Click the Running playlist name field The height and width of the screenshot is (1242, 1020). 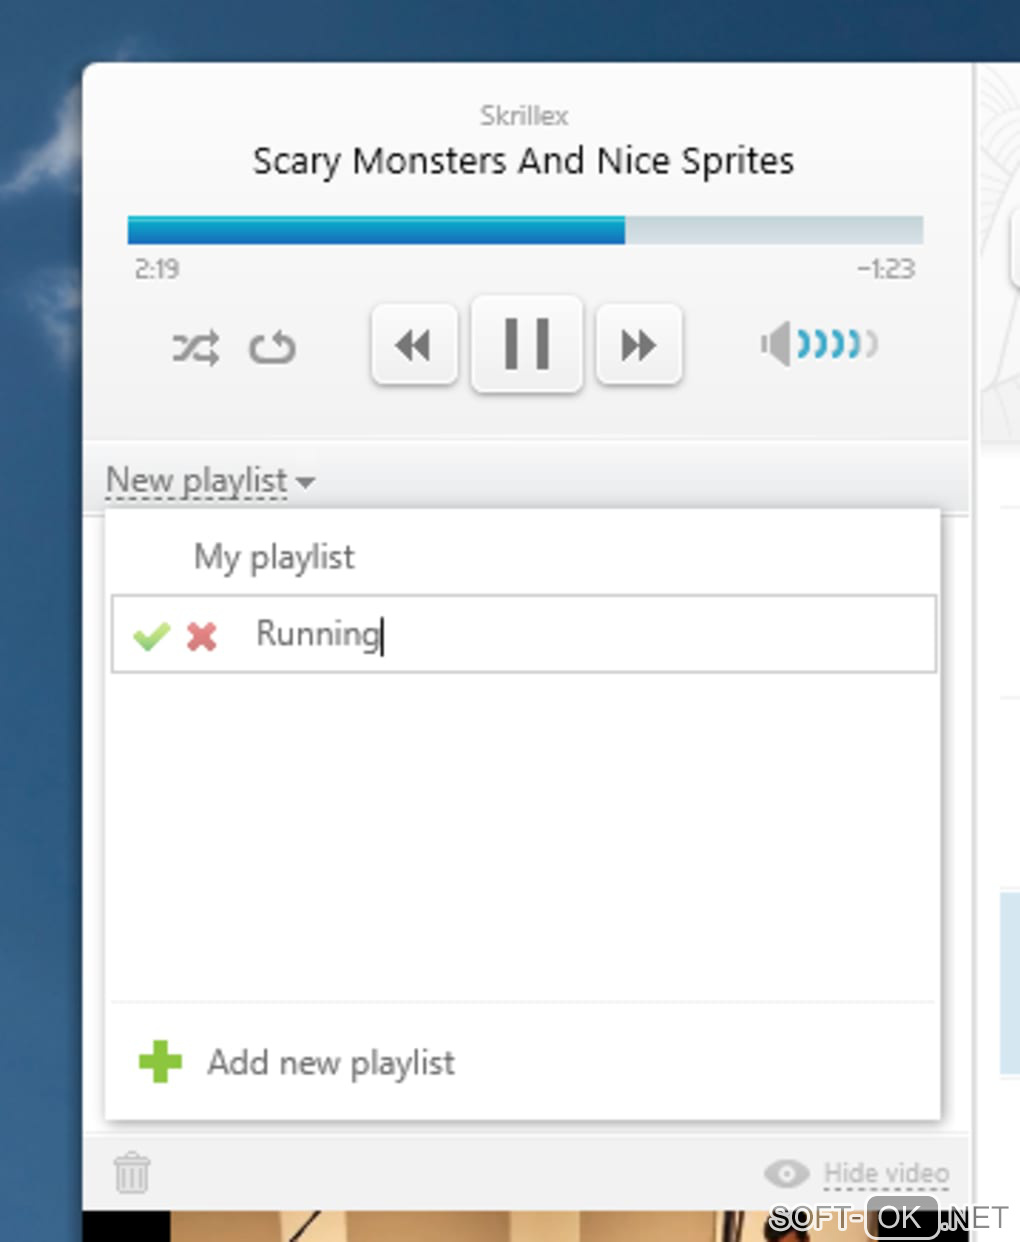(x=580, y=634)
